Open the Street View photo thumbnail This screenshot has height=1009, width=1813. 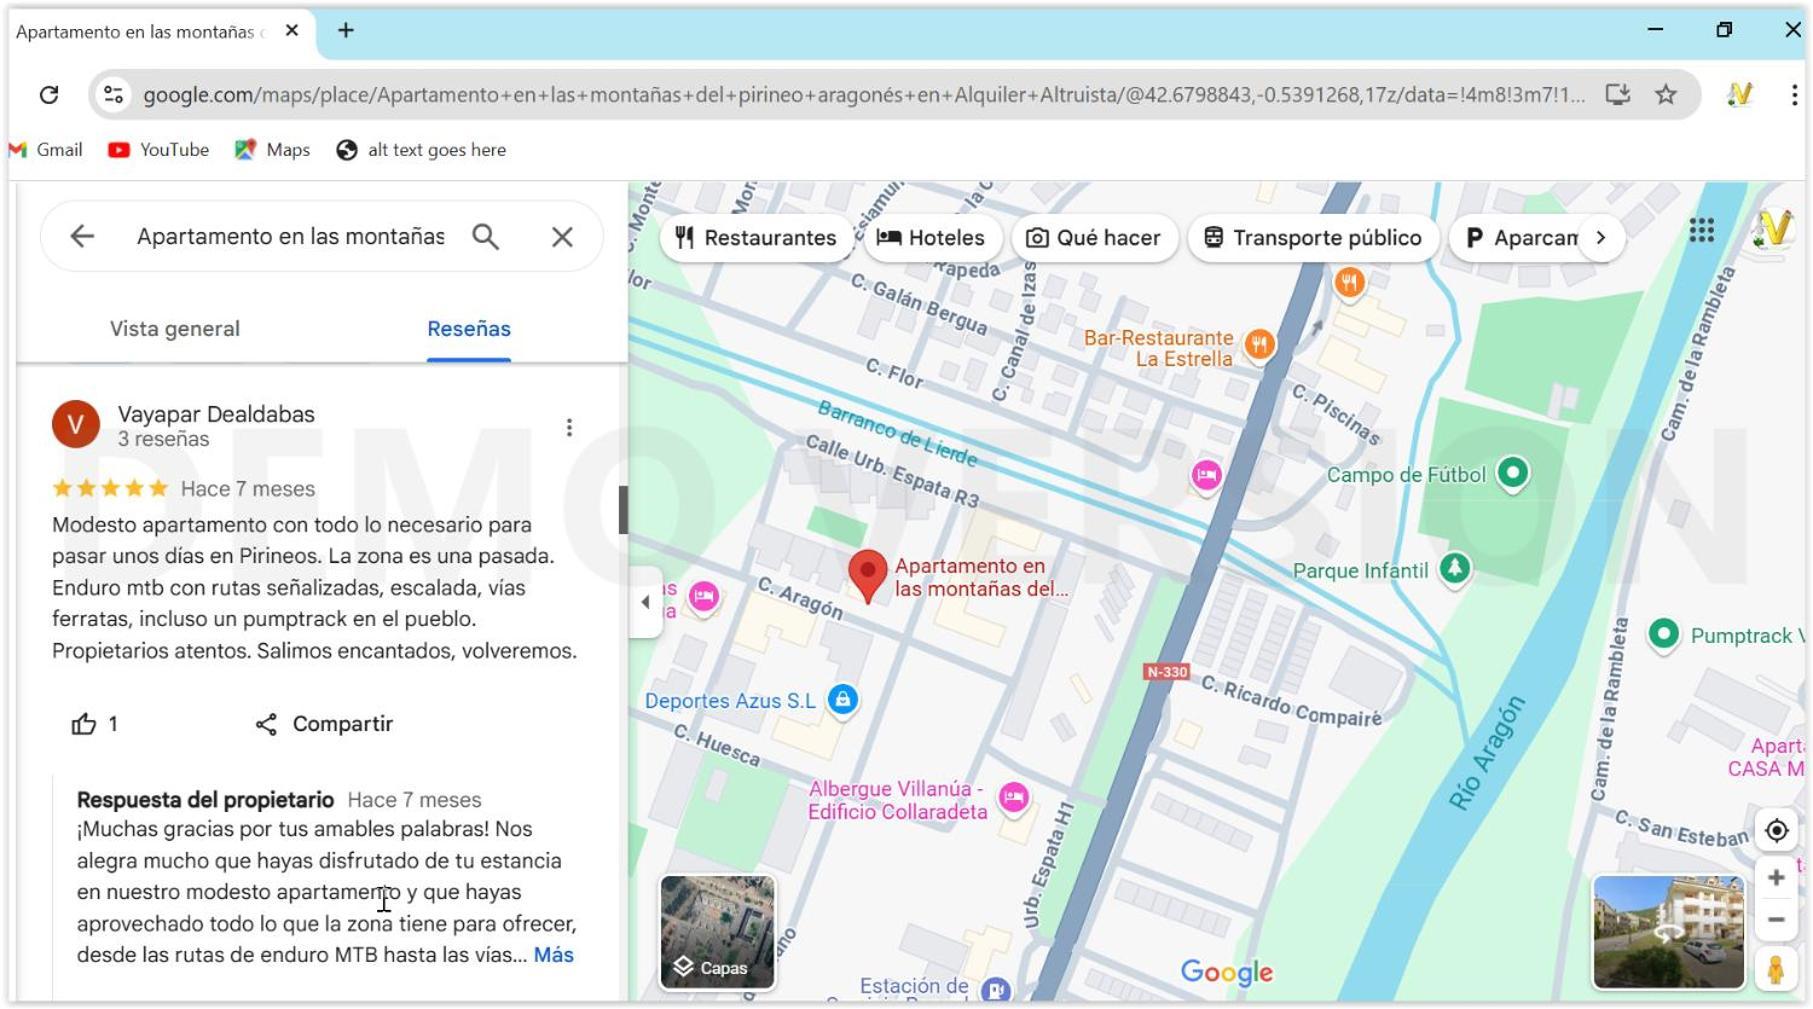click(x=1668, y=932)
